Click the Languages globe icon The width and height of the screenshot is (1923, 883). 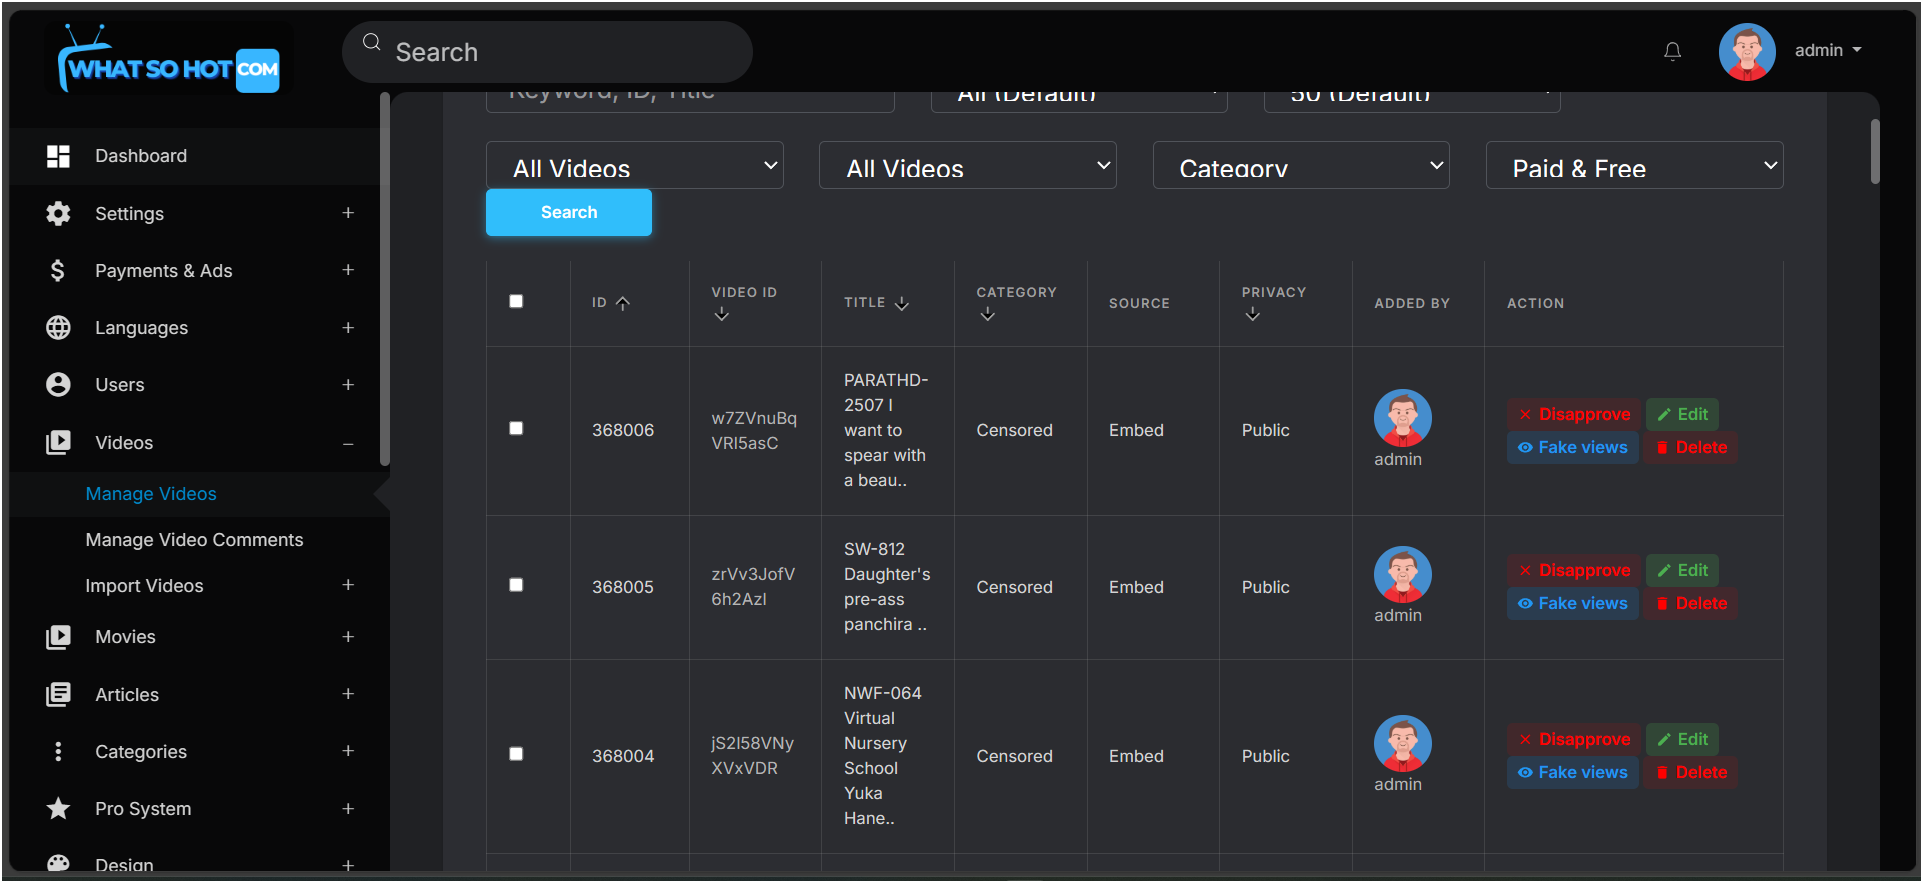pos(58,328)
